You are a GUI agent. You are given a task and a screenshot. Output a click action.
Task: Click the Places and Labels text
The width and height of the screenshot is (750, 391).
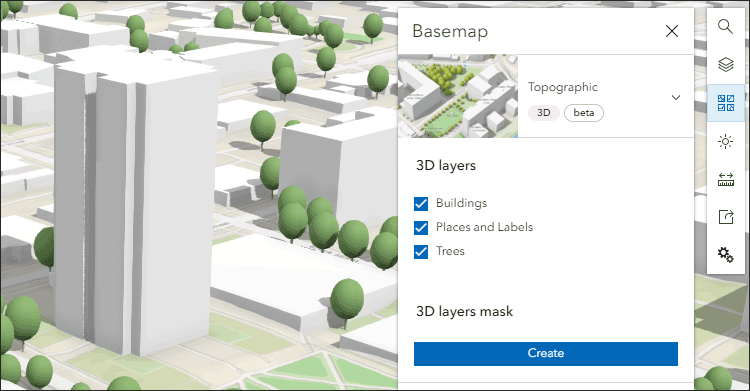click(x=484, y=227)
